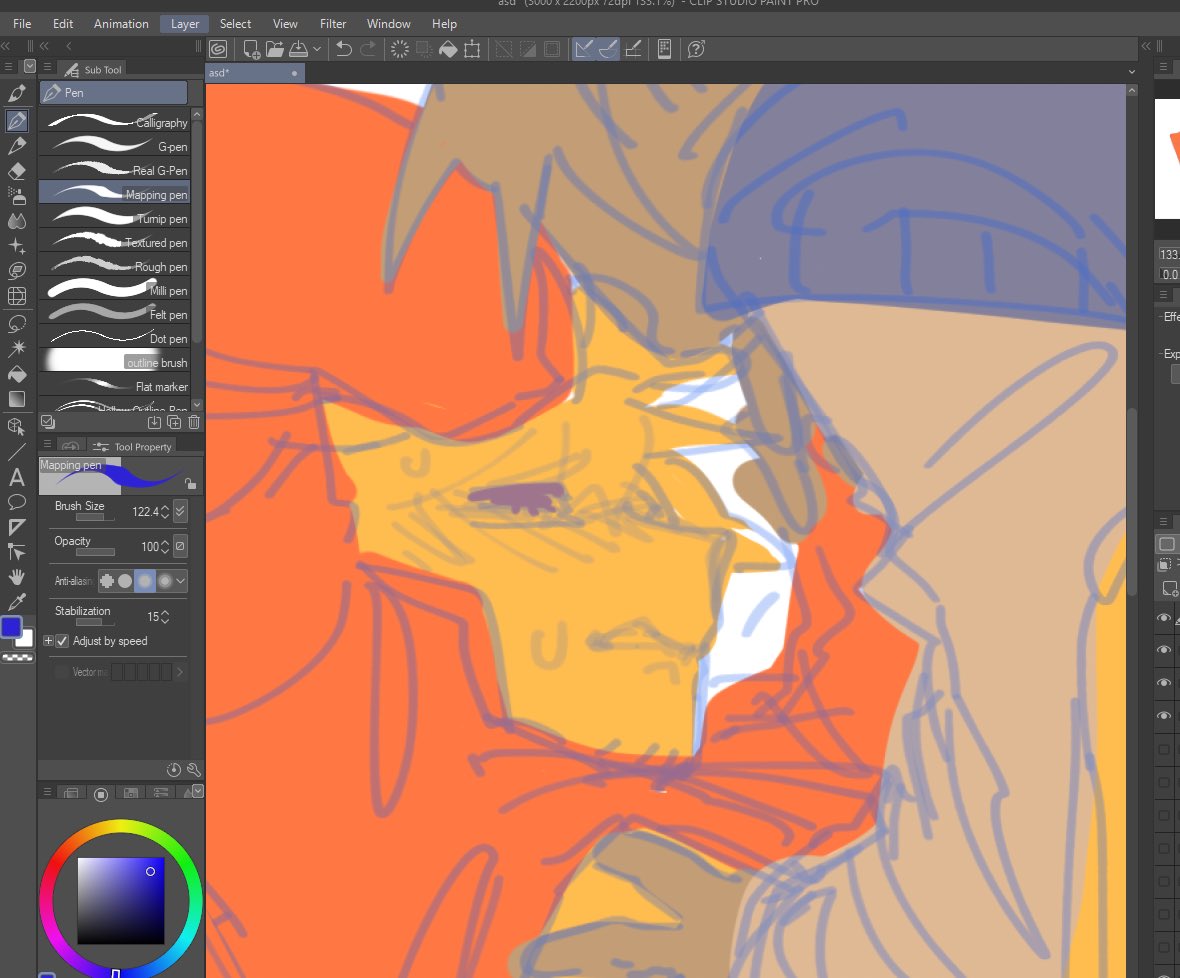Select the strong anti-aliasing option

[164, 581]
